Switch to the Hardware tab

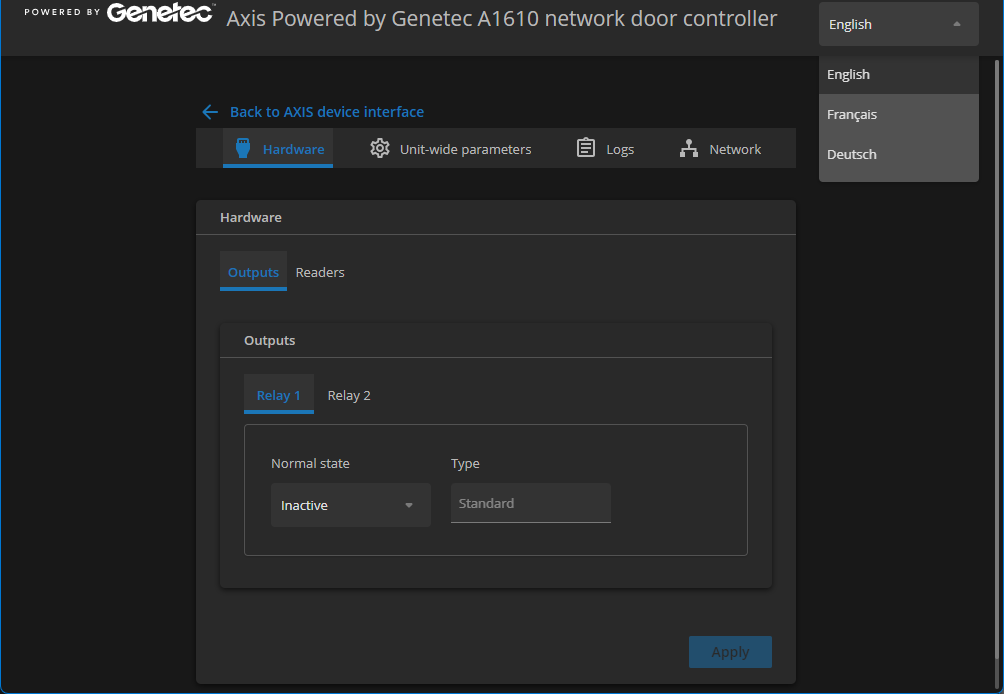[278, 149]
